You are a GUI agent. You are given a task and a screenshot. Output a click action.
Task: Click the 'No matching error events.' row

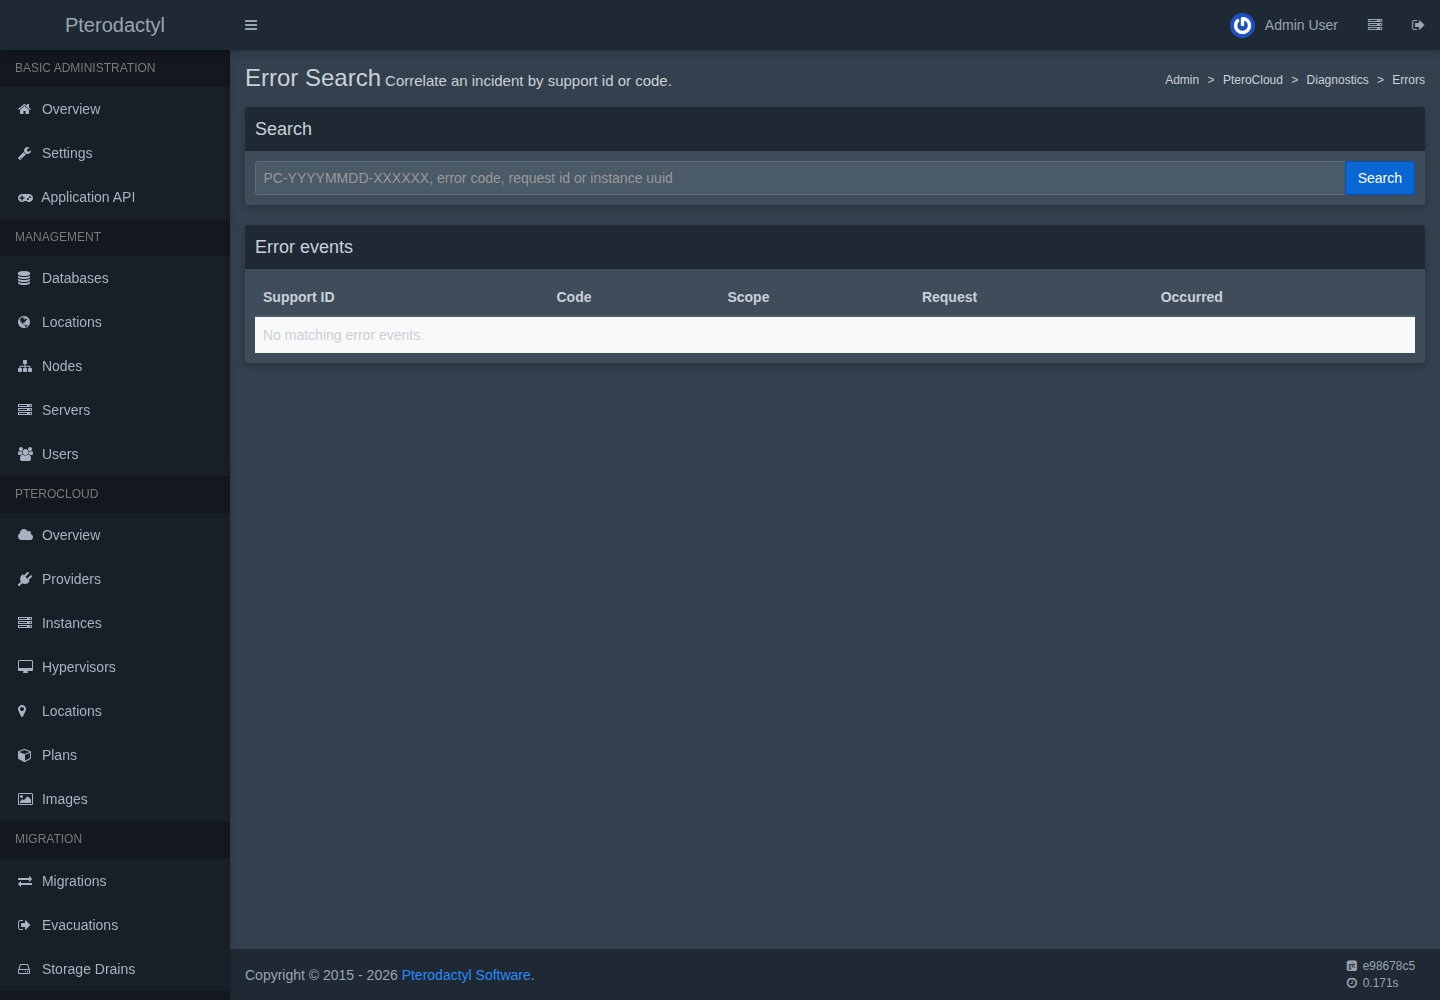835,335
